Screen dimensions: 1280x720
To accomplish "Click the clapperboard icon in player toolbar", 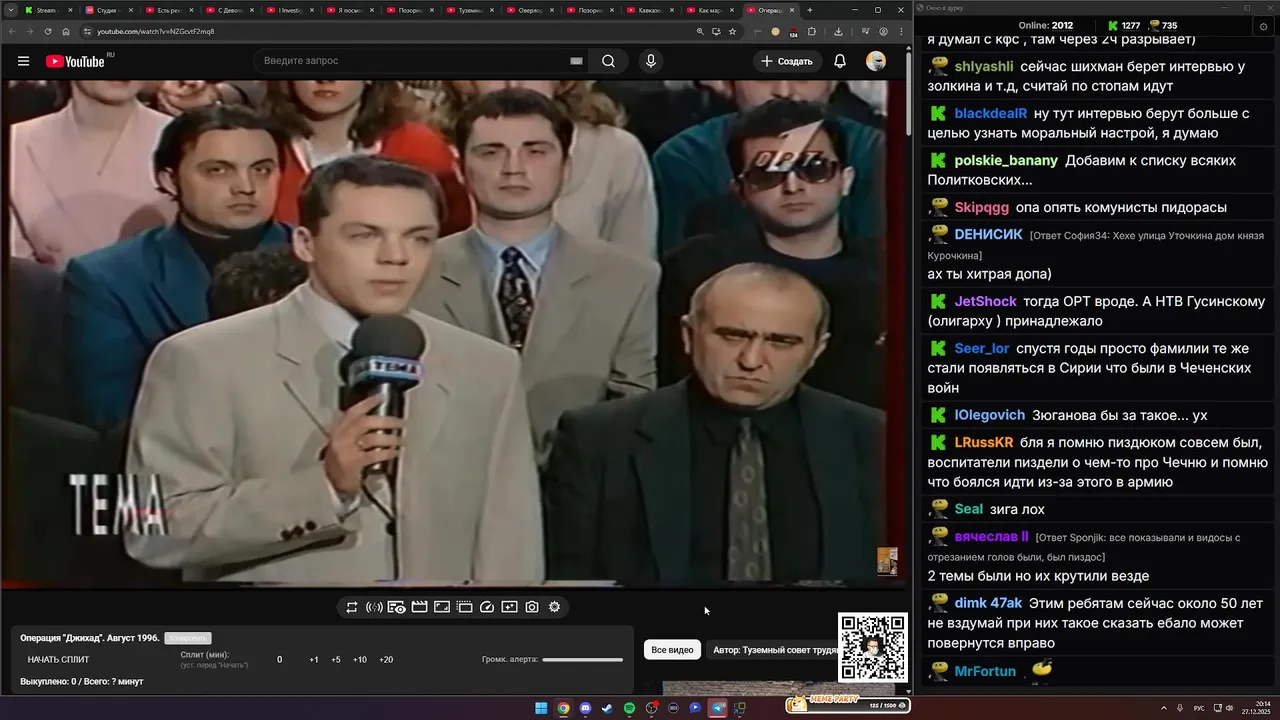I will coord(419,607).
